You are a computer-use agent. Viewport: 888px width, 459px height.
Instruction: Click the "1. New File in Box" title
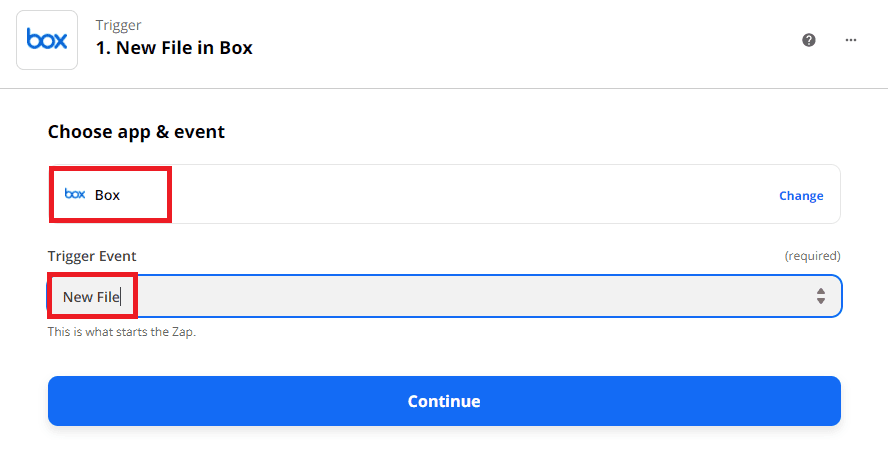(x=174, y=47)
